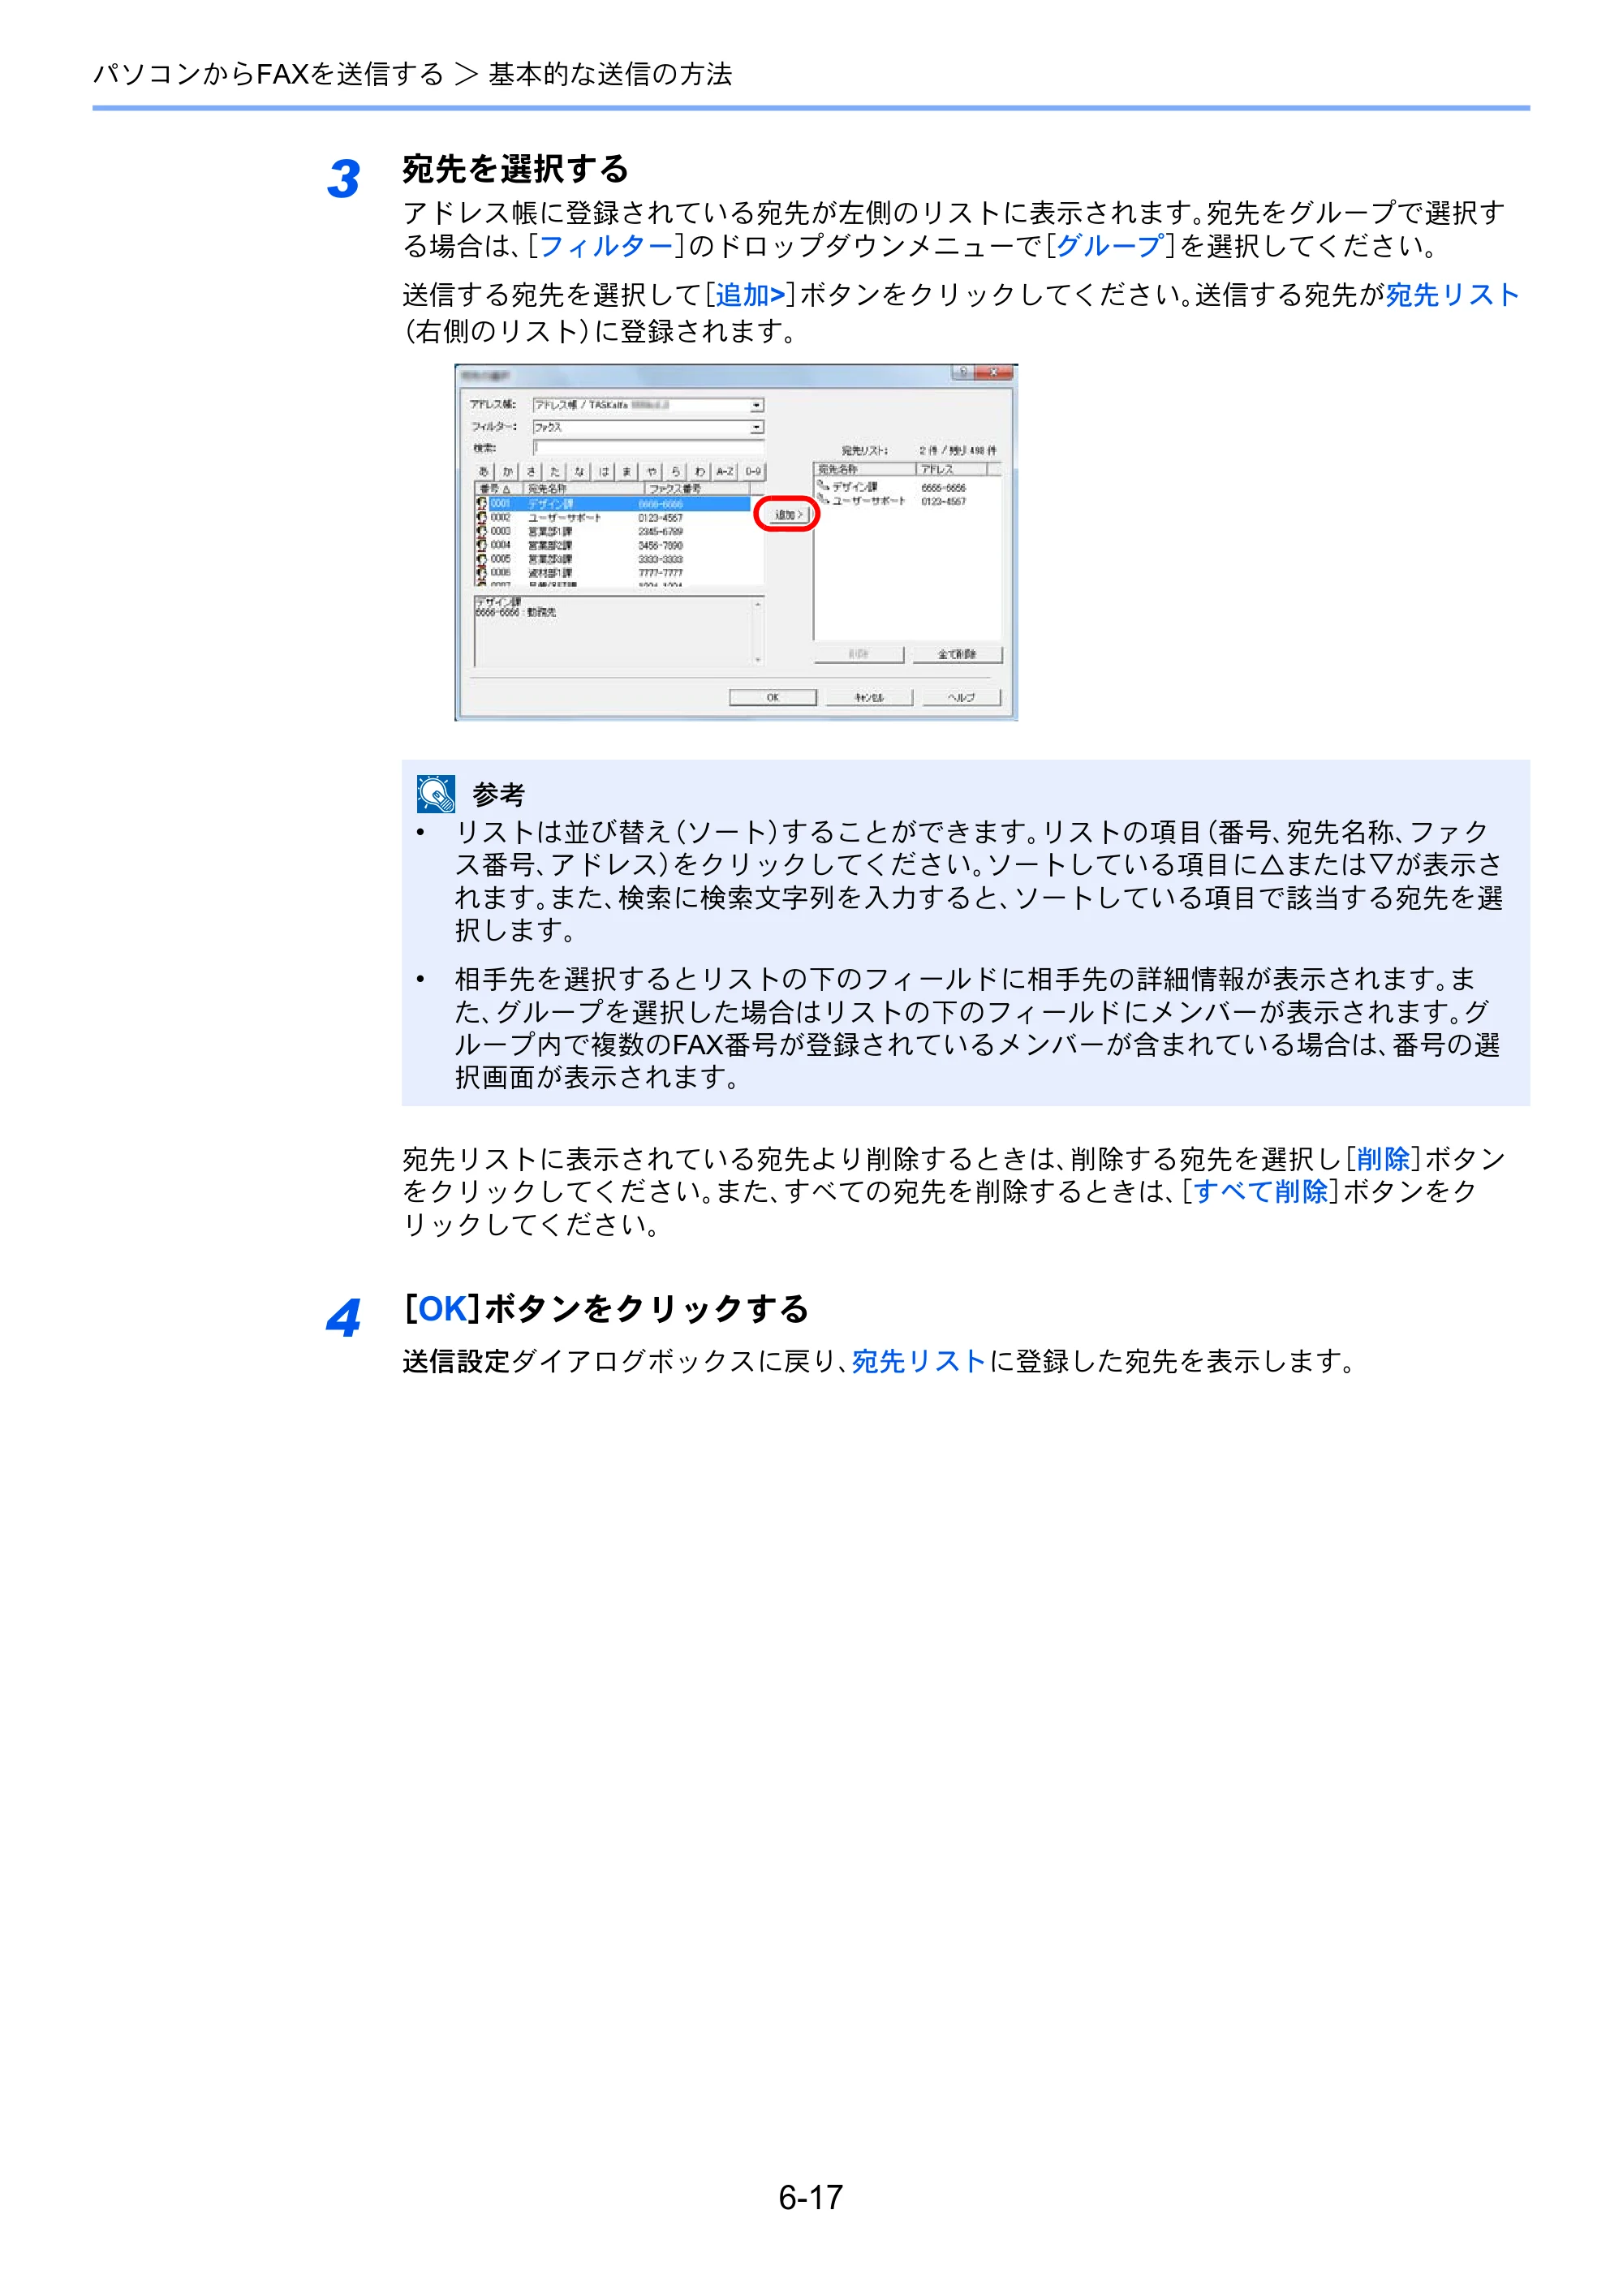1623x2296 pixels.
Task: Select row 0006 with fax 7777-7777
Action: 612,573
